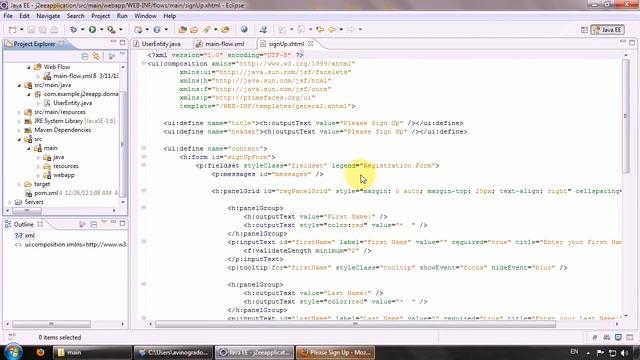Expand the webapp folder node

pos(38,176)
